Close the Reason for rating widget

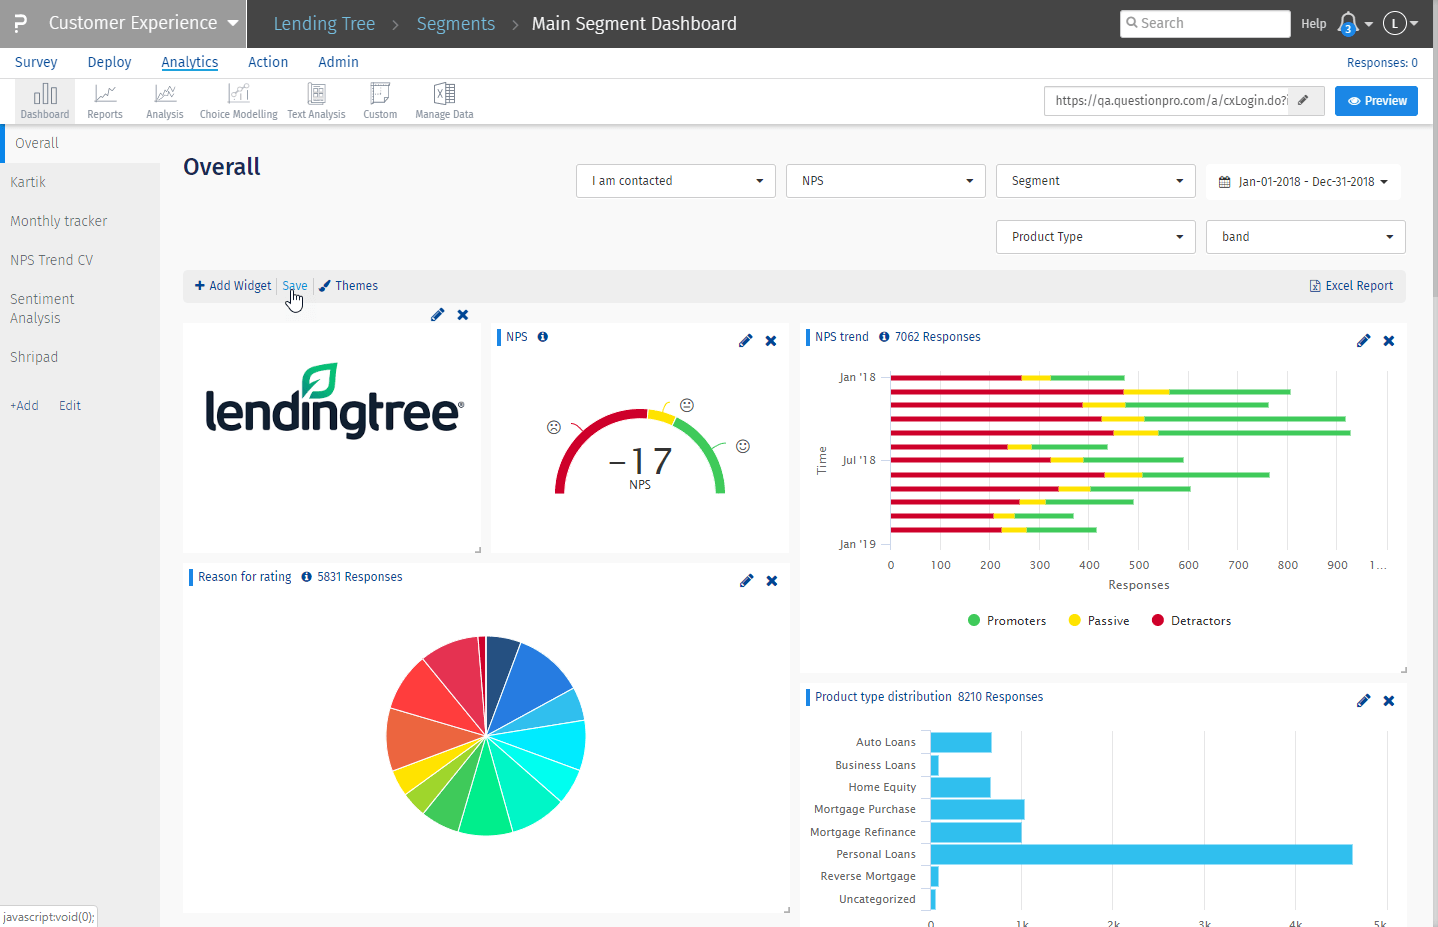click(x=772, y=581)
